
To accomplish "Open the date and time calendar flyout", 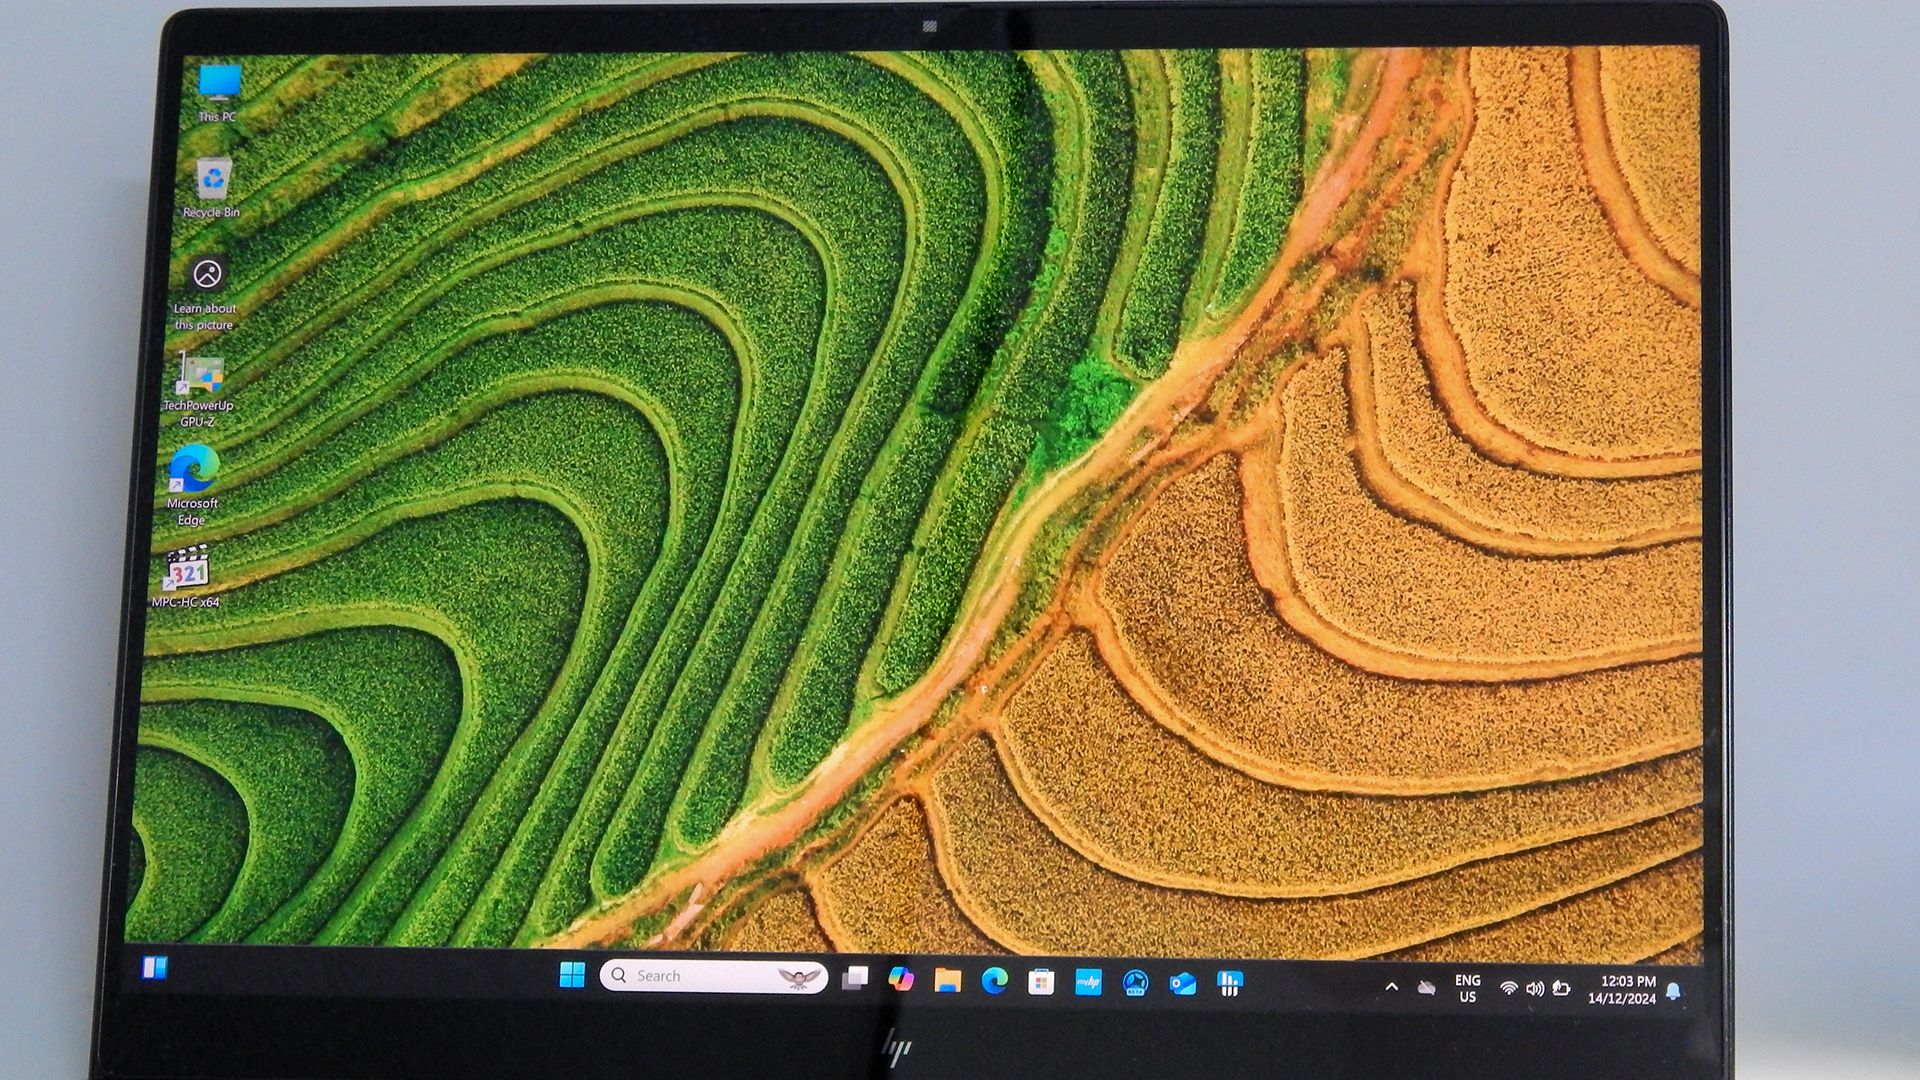I will (x=1623, y=990).
